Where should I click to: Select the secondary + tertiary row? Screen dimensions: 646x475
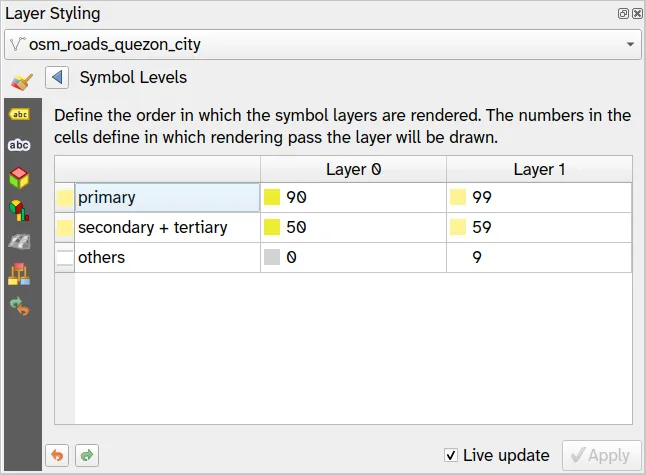pos(167,227)
